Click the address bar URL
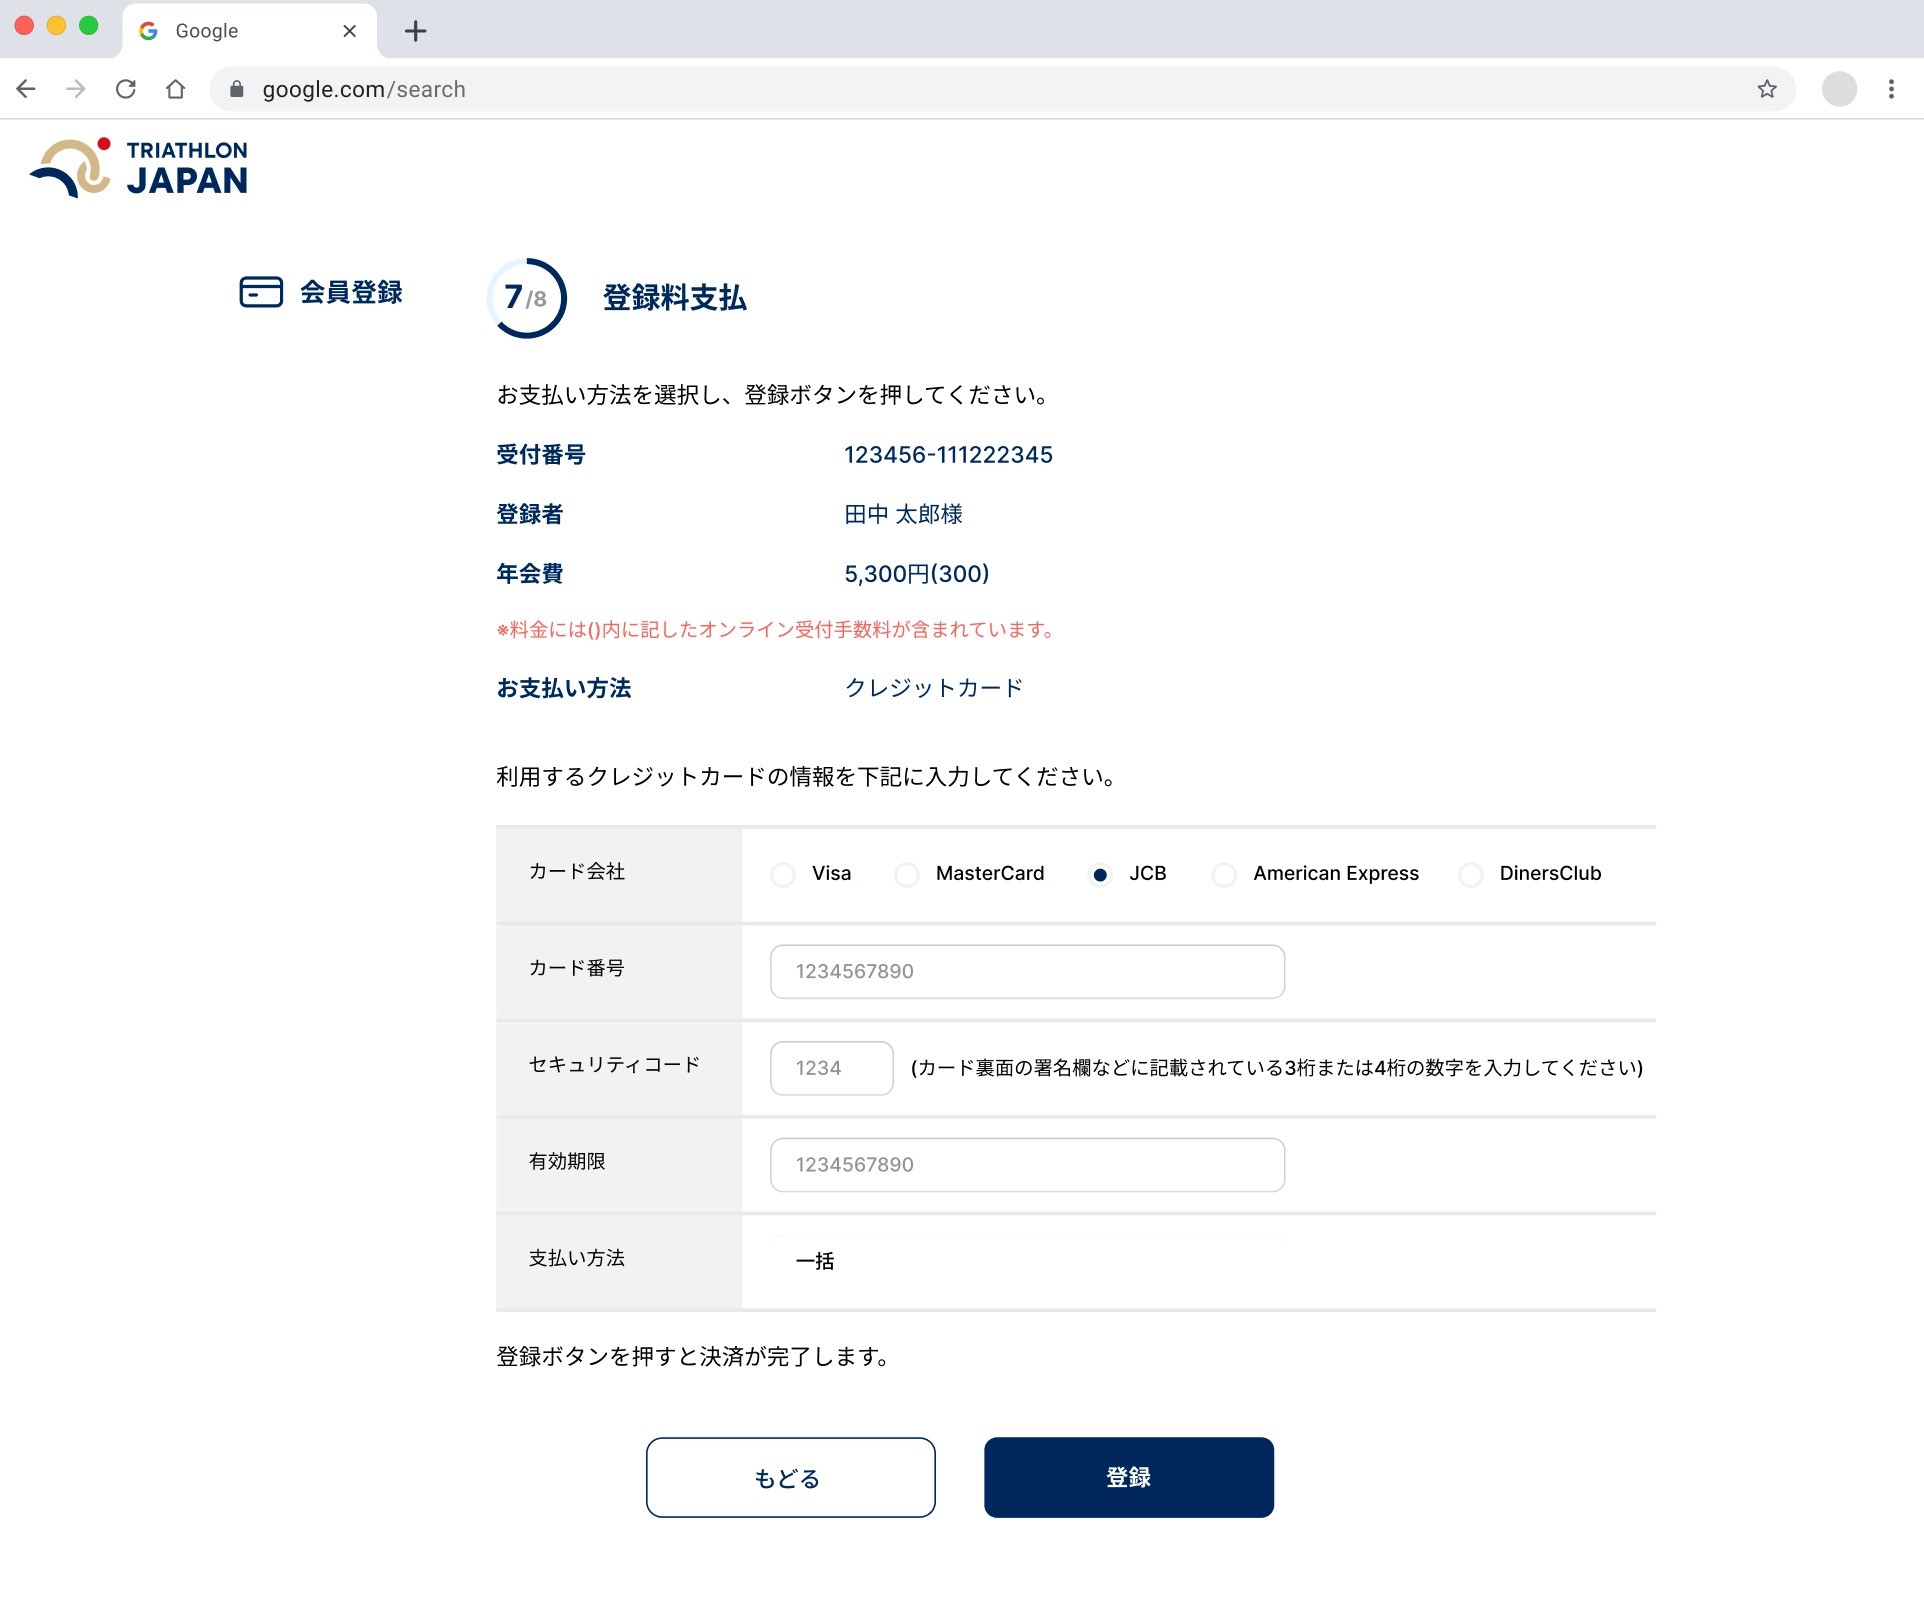 [x=364, y=89]
